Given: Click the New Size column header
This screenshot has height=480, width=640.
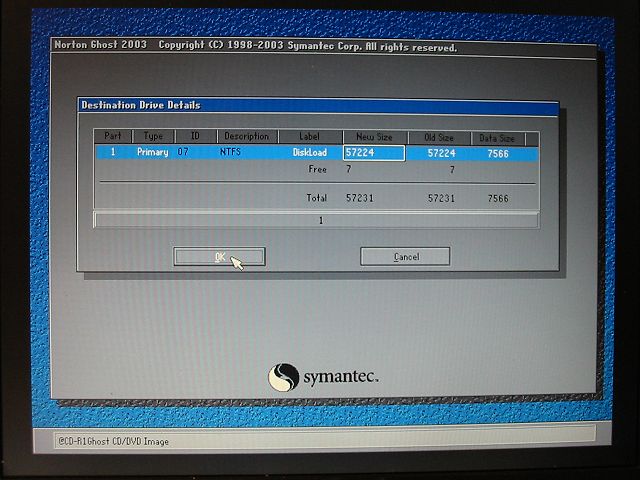Looking at the screenshot, I should (373, 136).
